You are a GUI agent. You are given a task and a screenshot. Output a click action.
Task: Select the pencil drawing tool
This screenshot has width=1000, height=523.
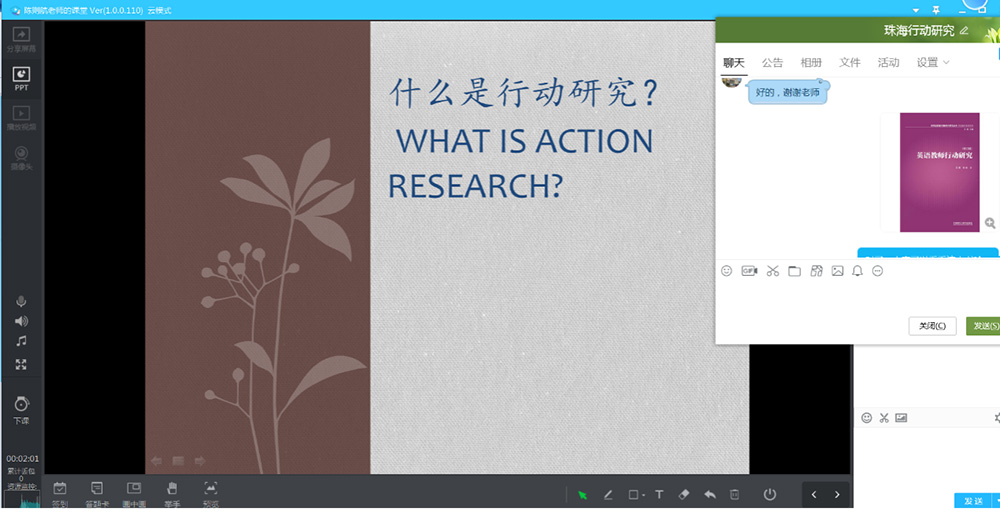(608, 494)
